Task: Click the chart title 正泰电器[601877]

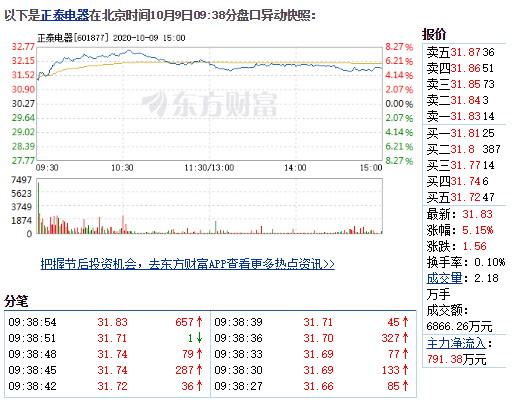Action: click(x=73, y=38)
